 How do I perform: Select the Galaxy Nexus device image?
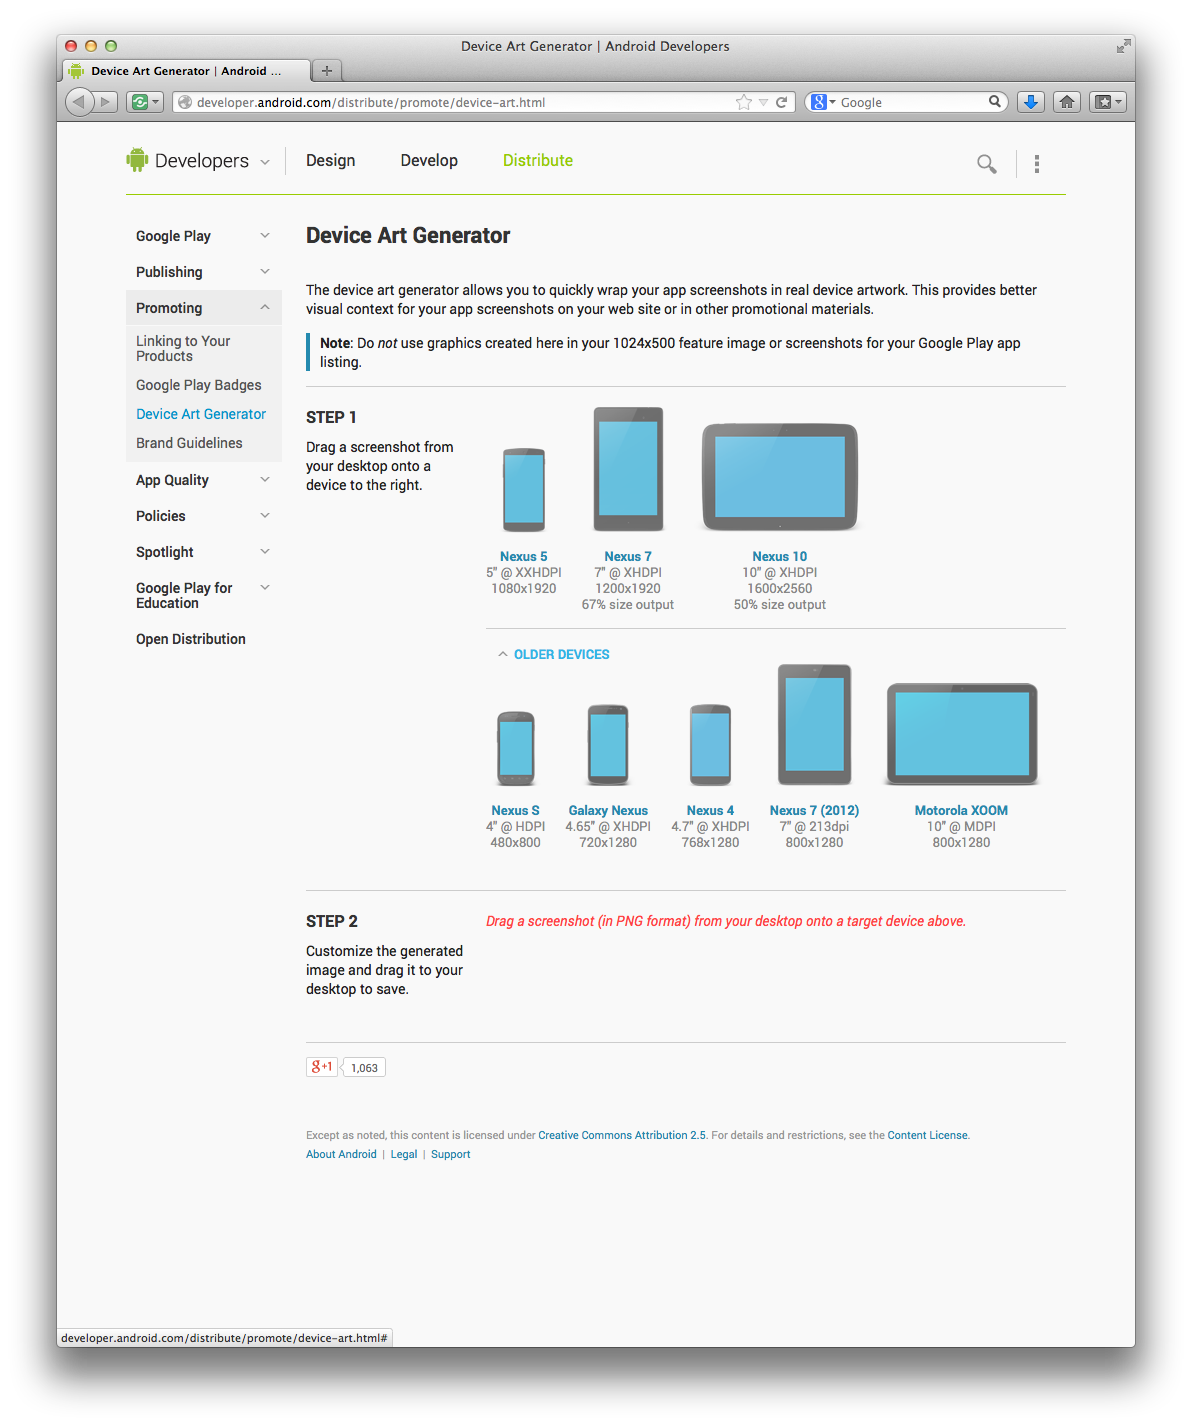point(608,745)
